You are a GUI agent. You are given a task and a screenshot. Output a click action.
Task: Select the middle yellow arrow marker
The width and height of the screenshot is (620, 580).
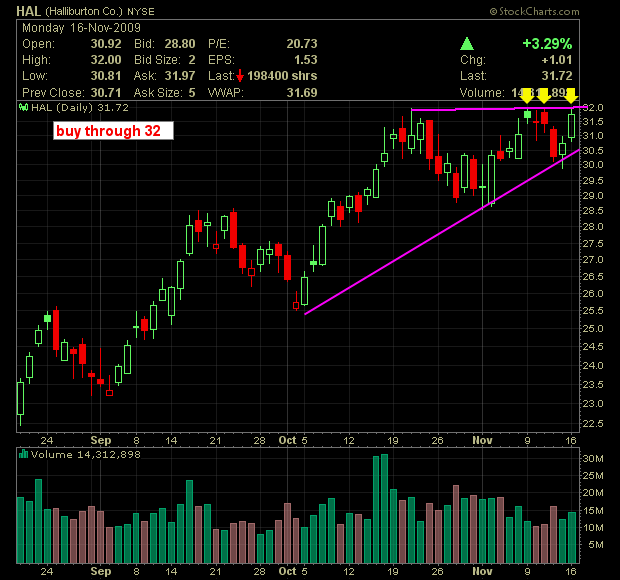tap(543, 96)
